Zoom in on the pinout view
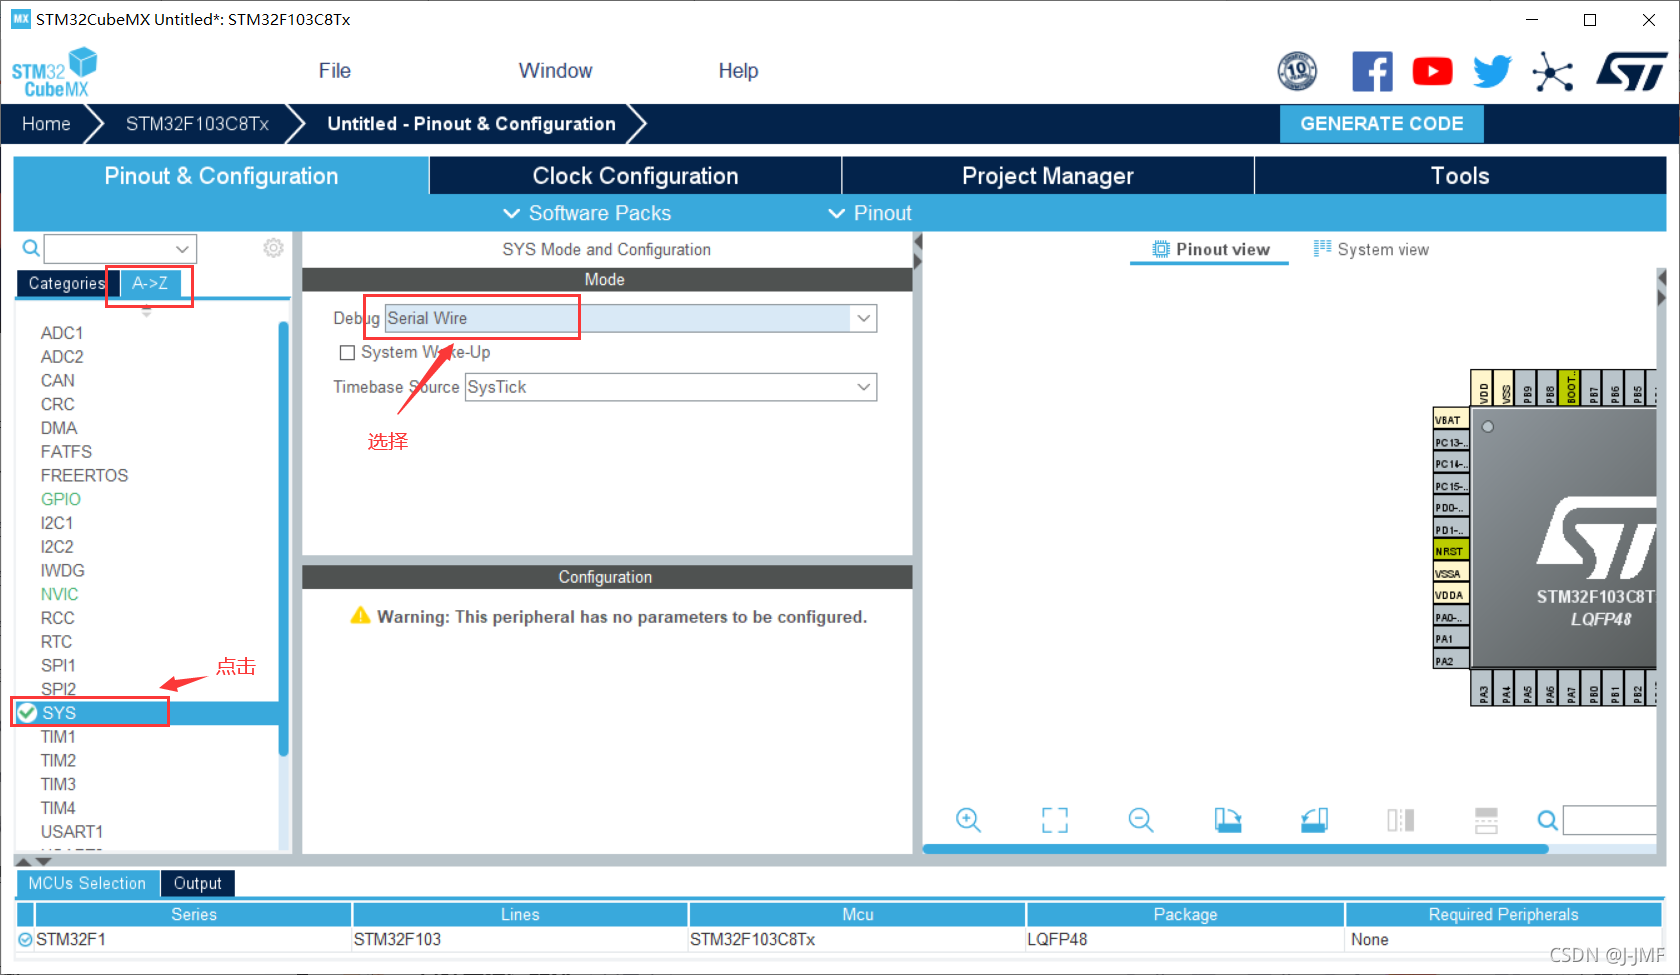 pos(968,820)
